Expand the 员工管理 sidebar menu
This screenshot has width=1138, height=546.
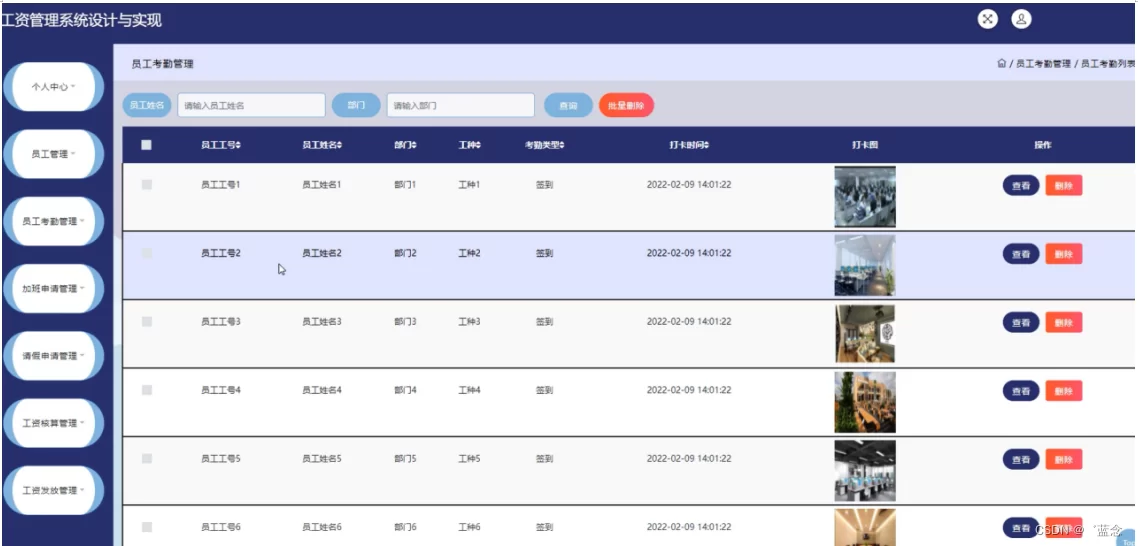coord(53,154)
